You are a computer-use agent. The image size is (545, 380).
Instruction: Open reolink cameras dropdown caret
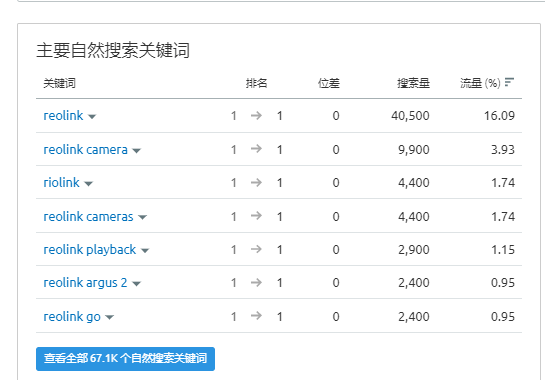pyautogui.click(x=143, y=218)
